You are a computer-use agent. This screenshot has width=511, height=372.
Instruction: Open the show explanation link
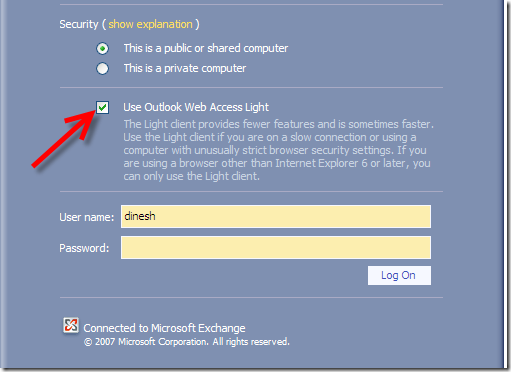[150, 24]
